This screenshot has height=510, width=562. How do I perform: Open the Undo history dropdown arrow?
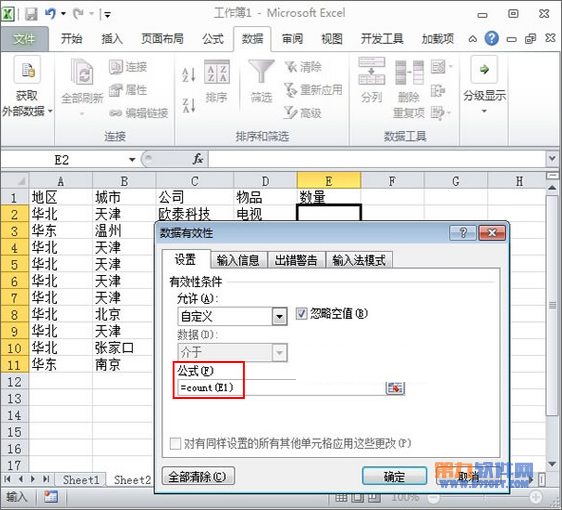pos(63,14)
